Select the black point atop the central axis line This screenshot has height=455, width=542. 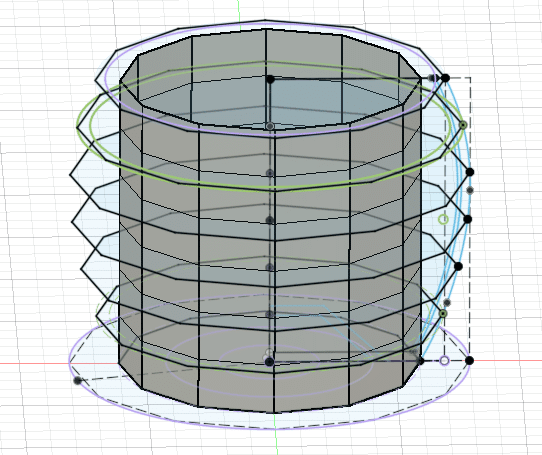point(270,80)
